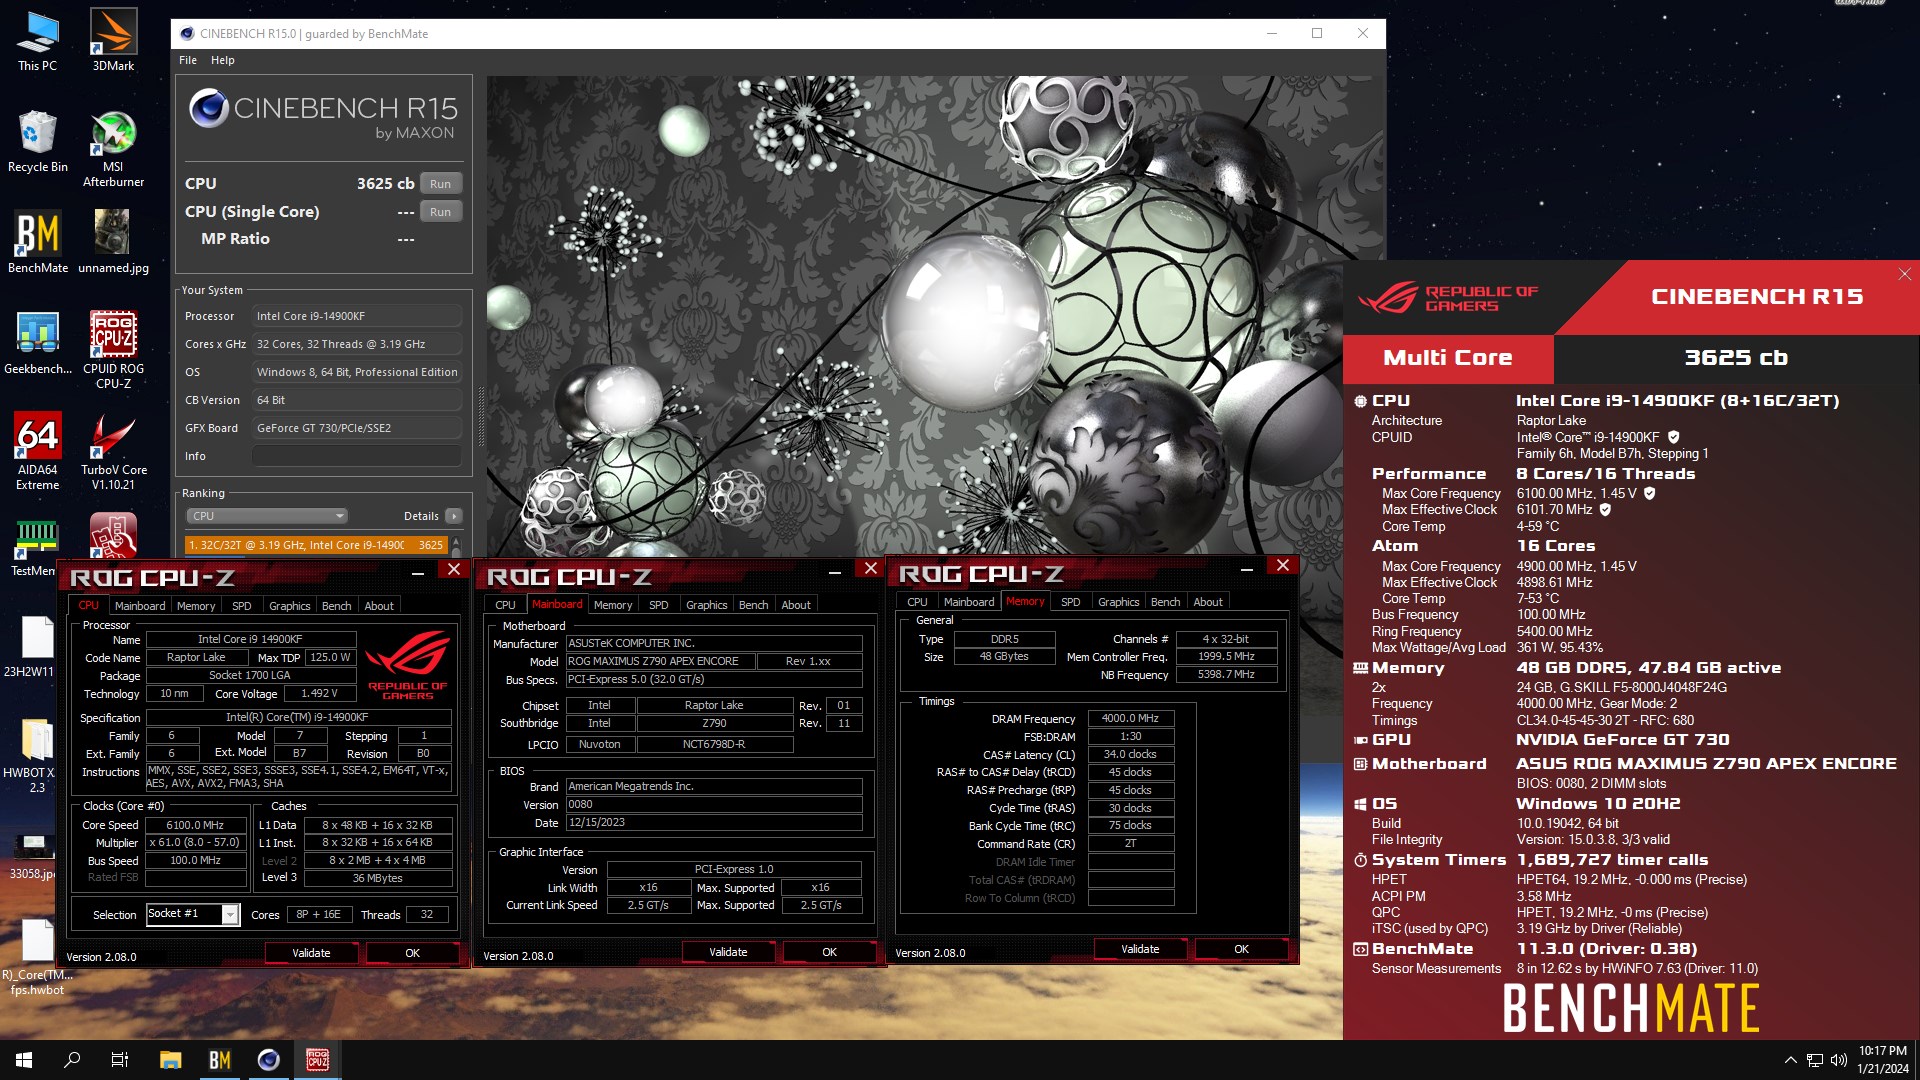Image resolution: width=1920 pixels, height=1080 pixels.
Task: Open network icon in system tray
Action: click(1814, 1060)
